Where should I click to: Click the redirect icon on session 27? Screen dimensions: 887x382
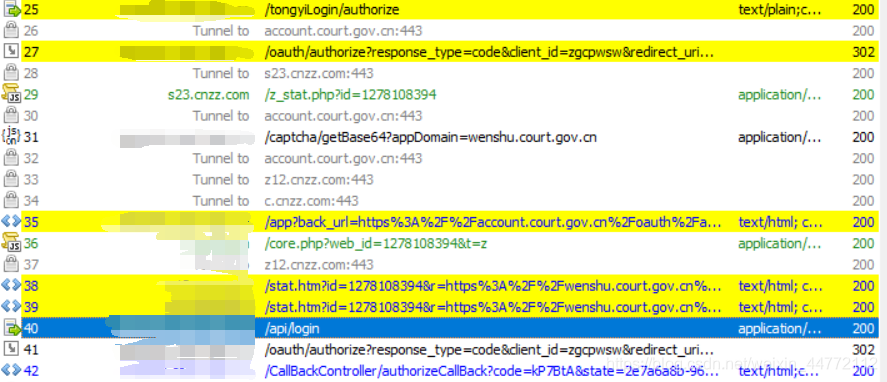point(11,52)
